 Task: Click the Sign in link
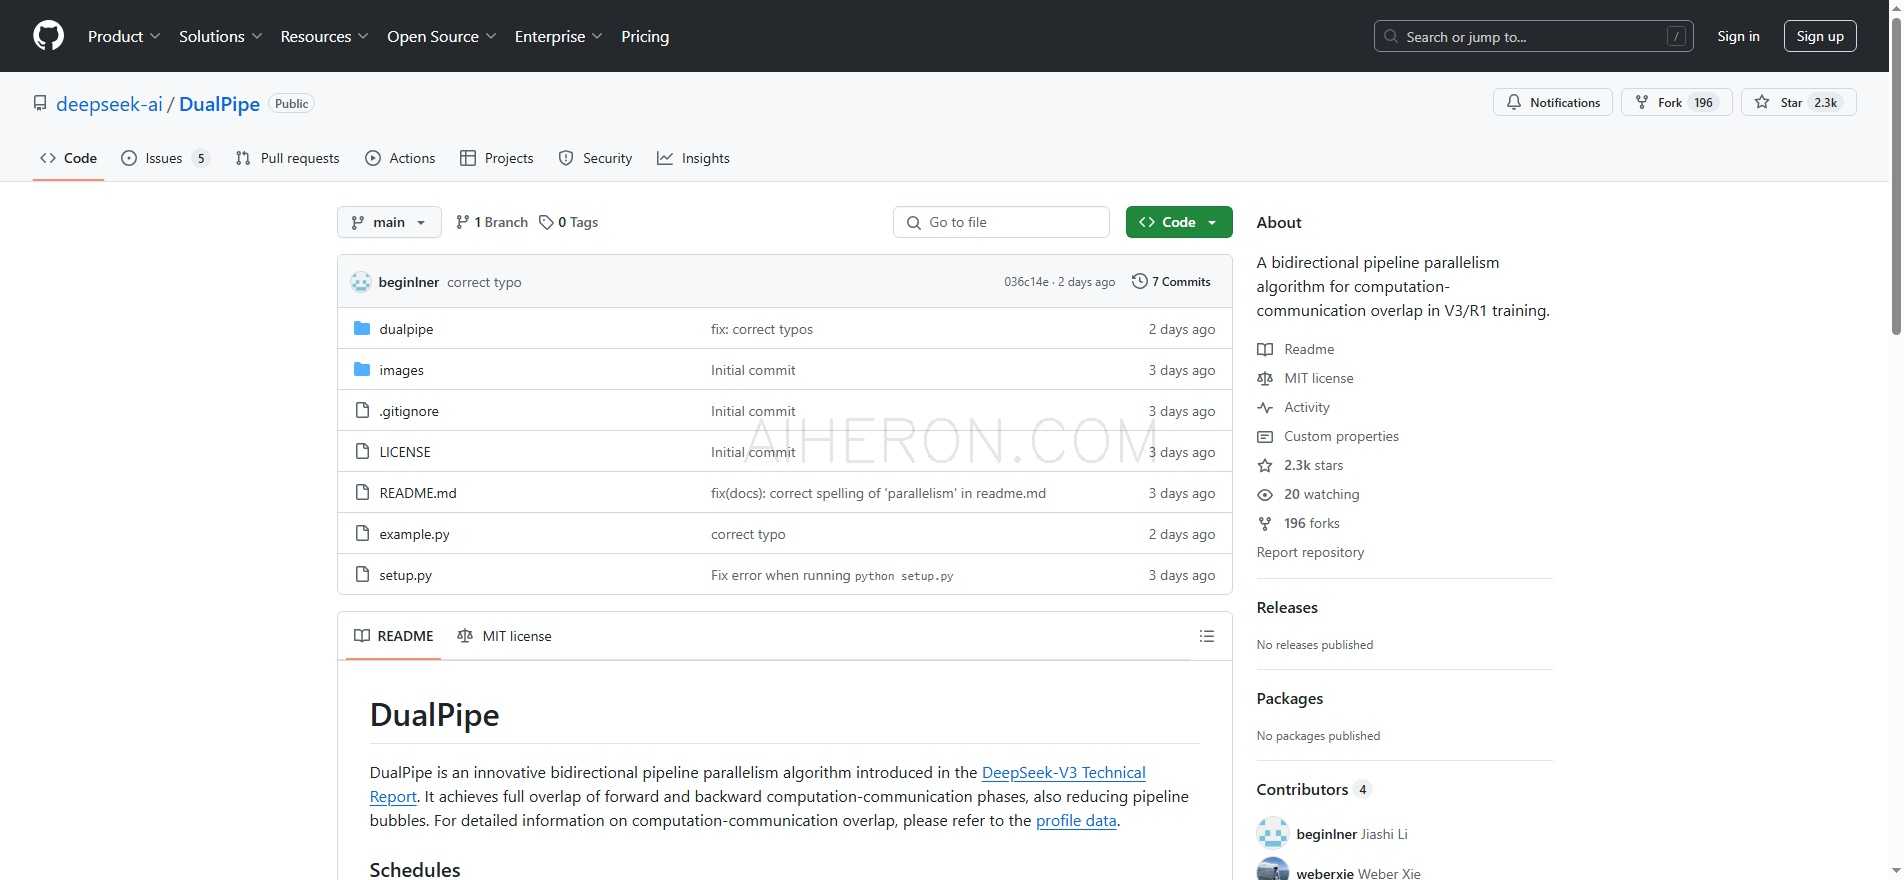pos(1738,36)
